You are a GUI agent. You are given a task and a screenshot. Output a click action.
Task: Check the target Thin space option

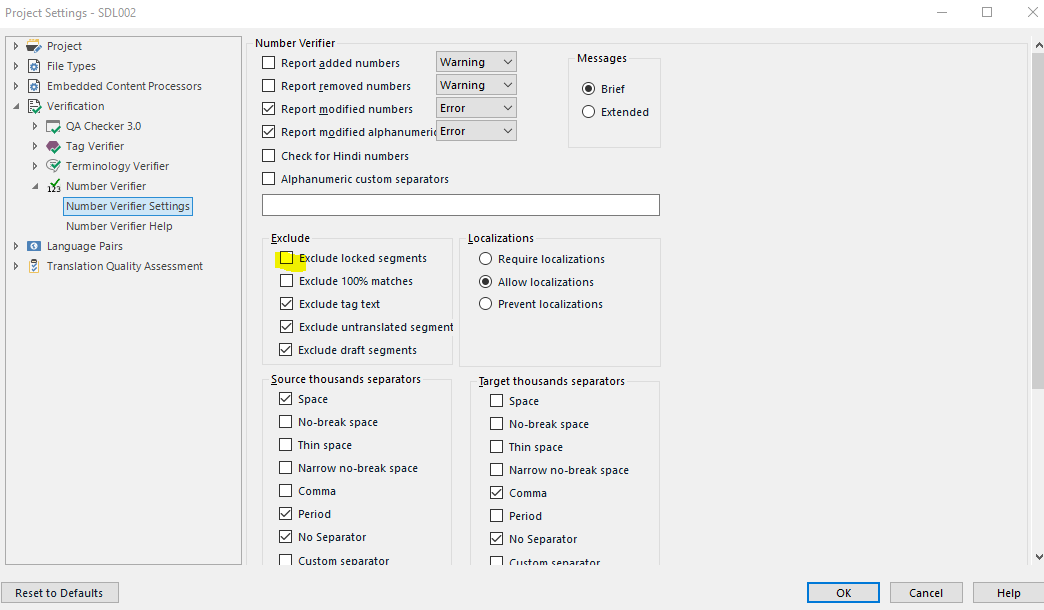[x=496, y=447]
